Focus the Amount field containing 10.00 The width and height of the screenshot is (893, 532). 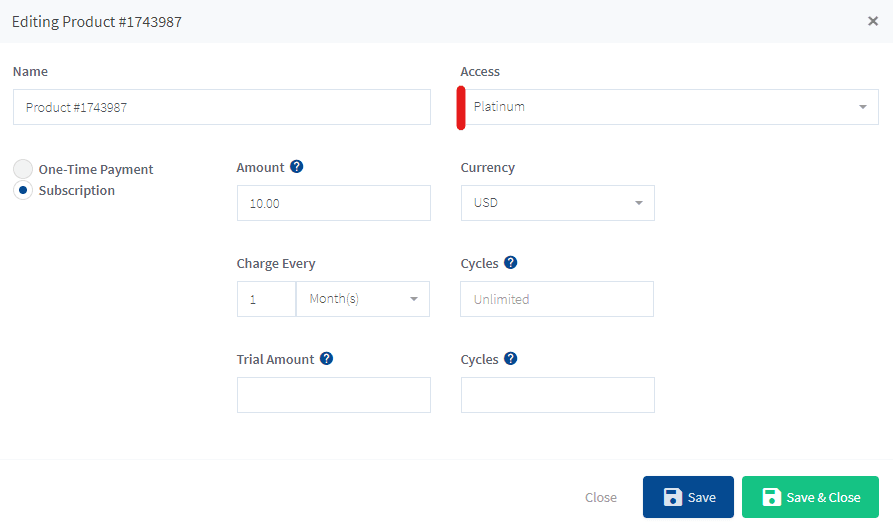(x=333, y=203)
